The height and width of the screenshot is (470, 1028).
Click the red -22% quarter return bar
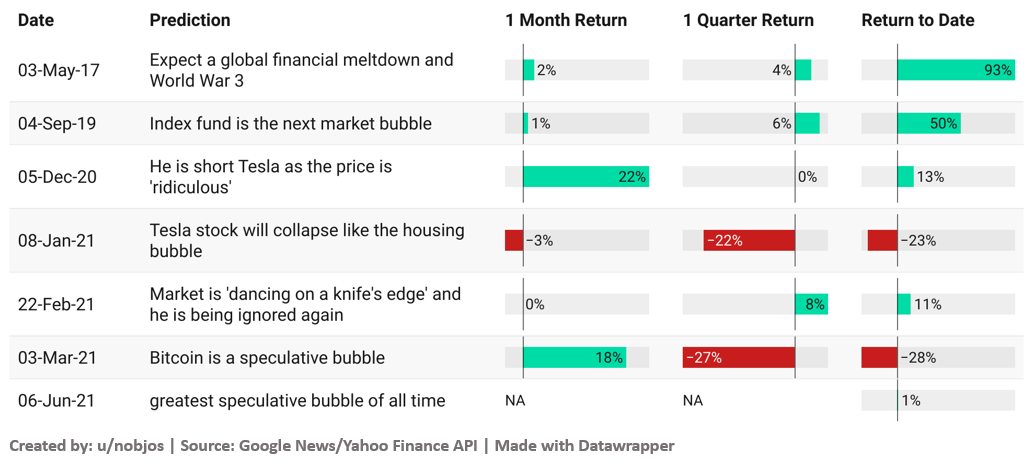749,240
